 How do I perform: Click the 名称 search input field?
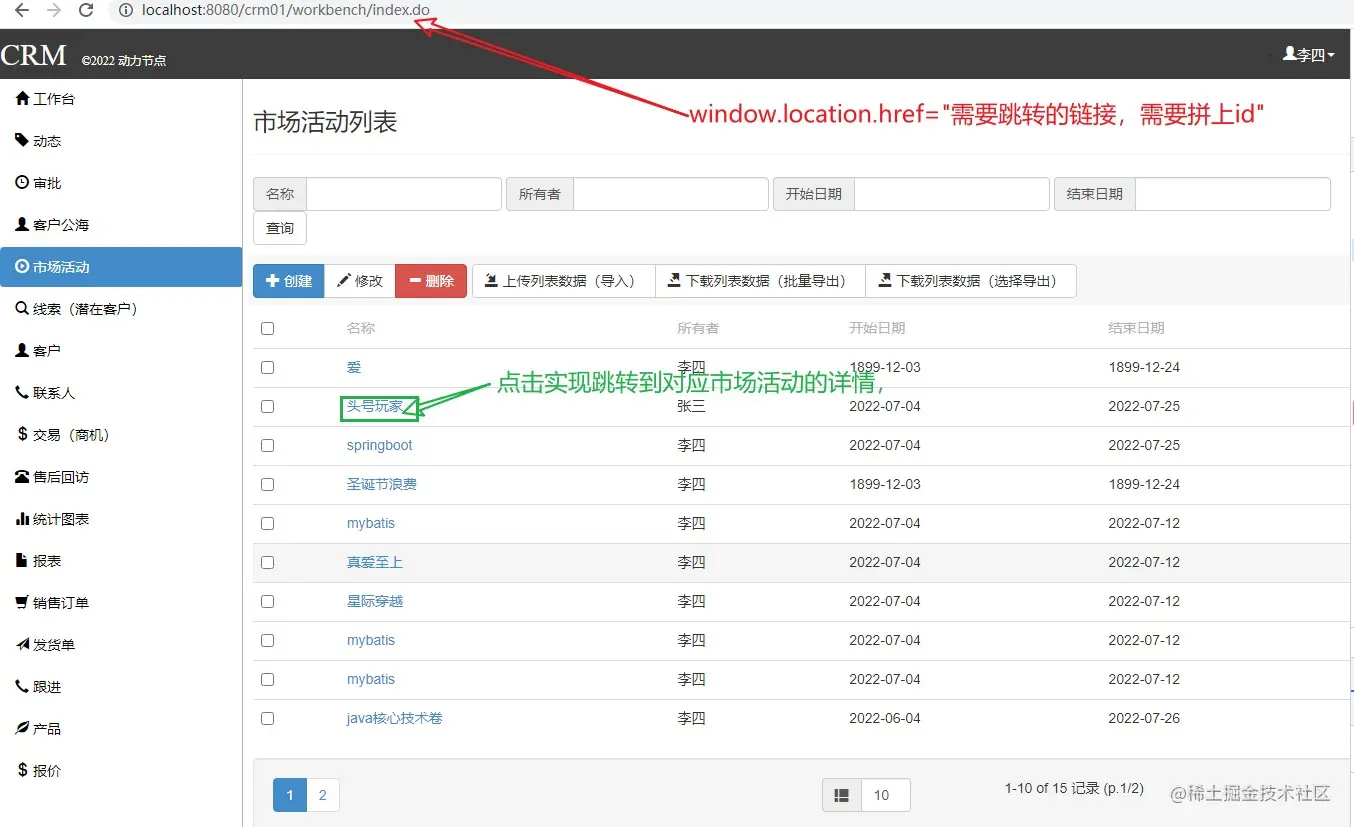(404, 194)
